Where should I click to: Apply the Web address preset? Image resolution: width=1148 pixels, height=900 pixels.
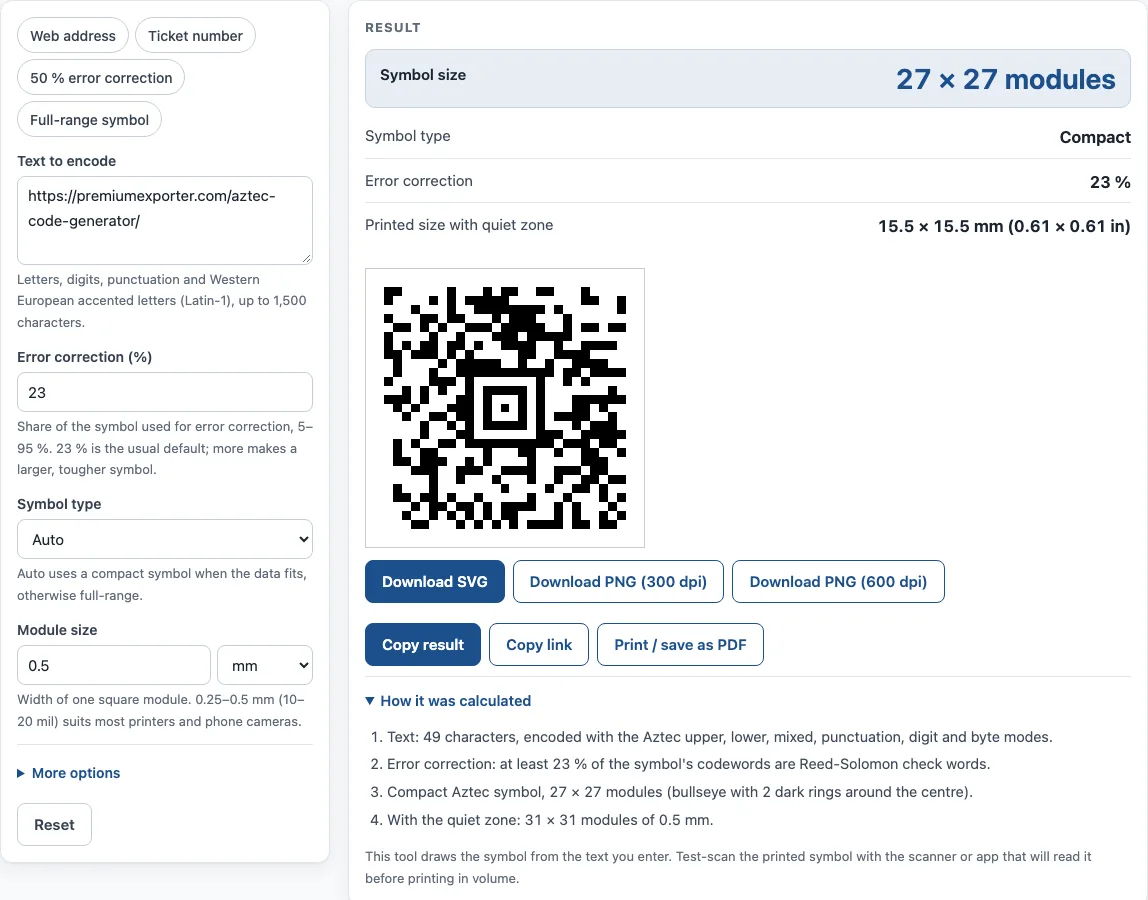pos(72,36)
